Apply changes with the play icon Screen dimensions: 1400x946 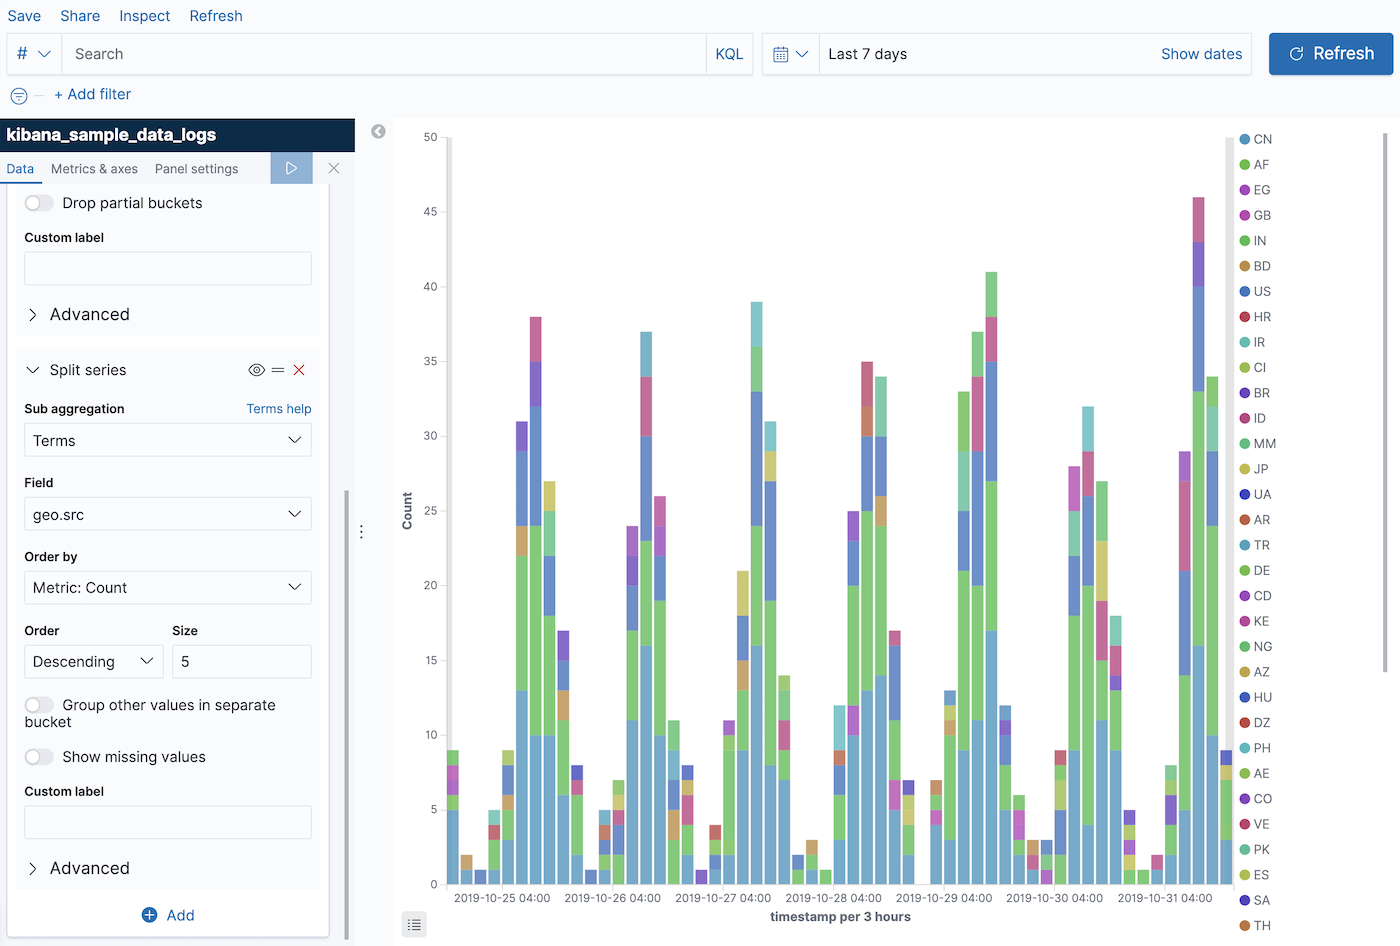[x=291, y=168]
